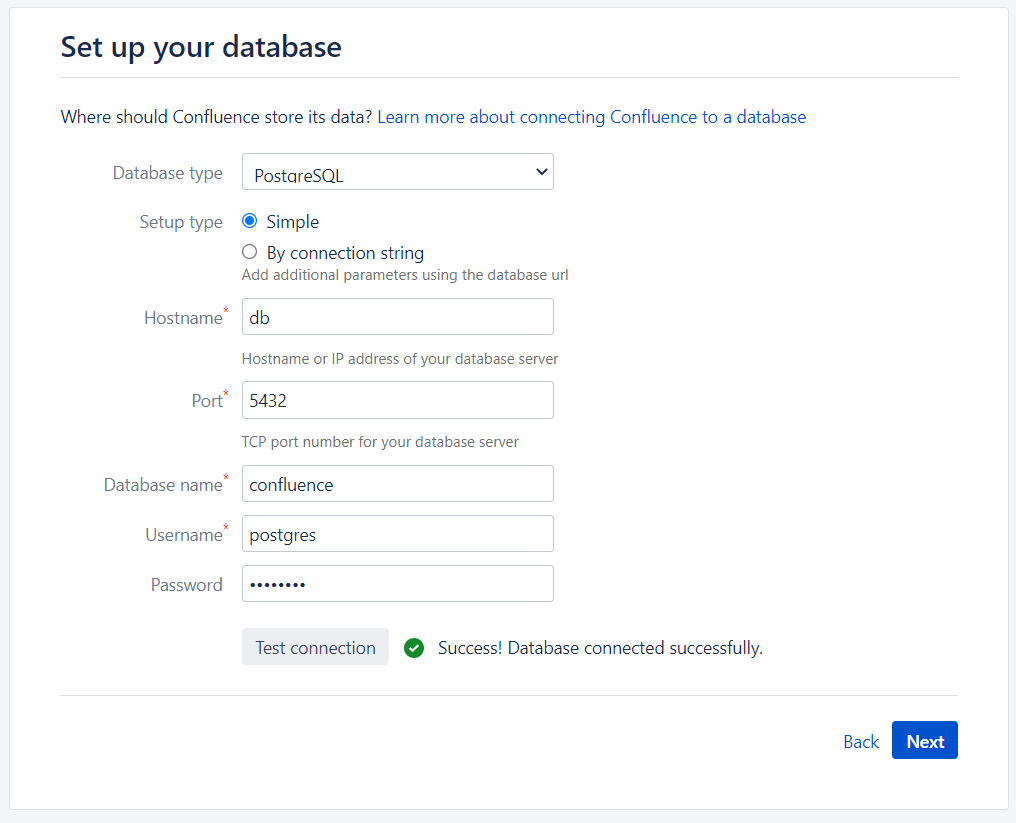Go Back to the previous step
The width and height of the screenshot is (1016, 823).
860,741
